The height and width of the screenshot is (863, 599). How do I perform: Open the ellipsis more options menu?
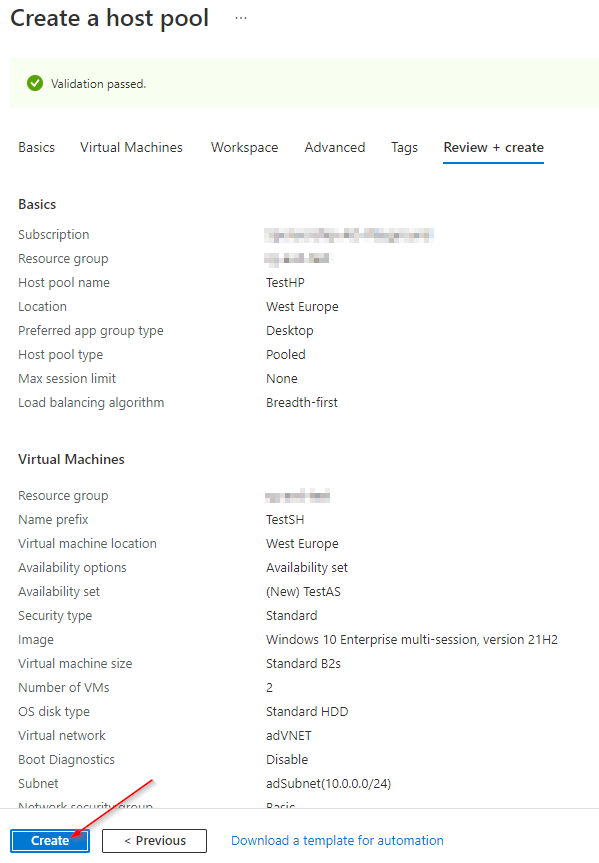241,18
